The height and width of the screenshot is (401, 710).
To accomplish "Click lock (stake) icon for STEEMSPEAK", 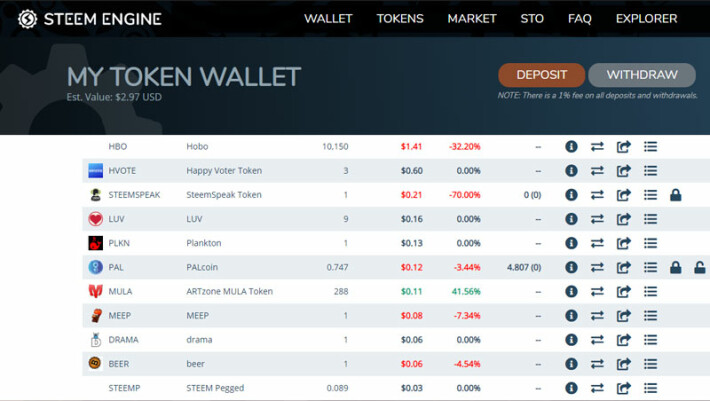I will [676, 195].
